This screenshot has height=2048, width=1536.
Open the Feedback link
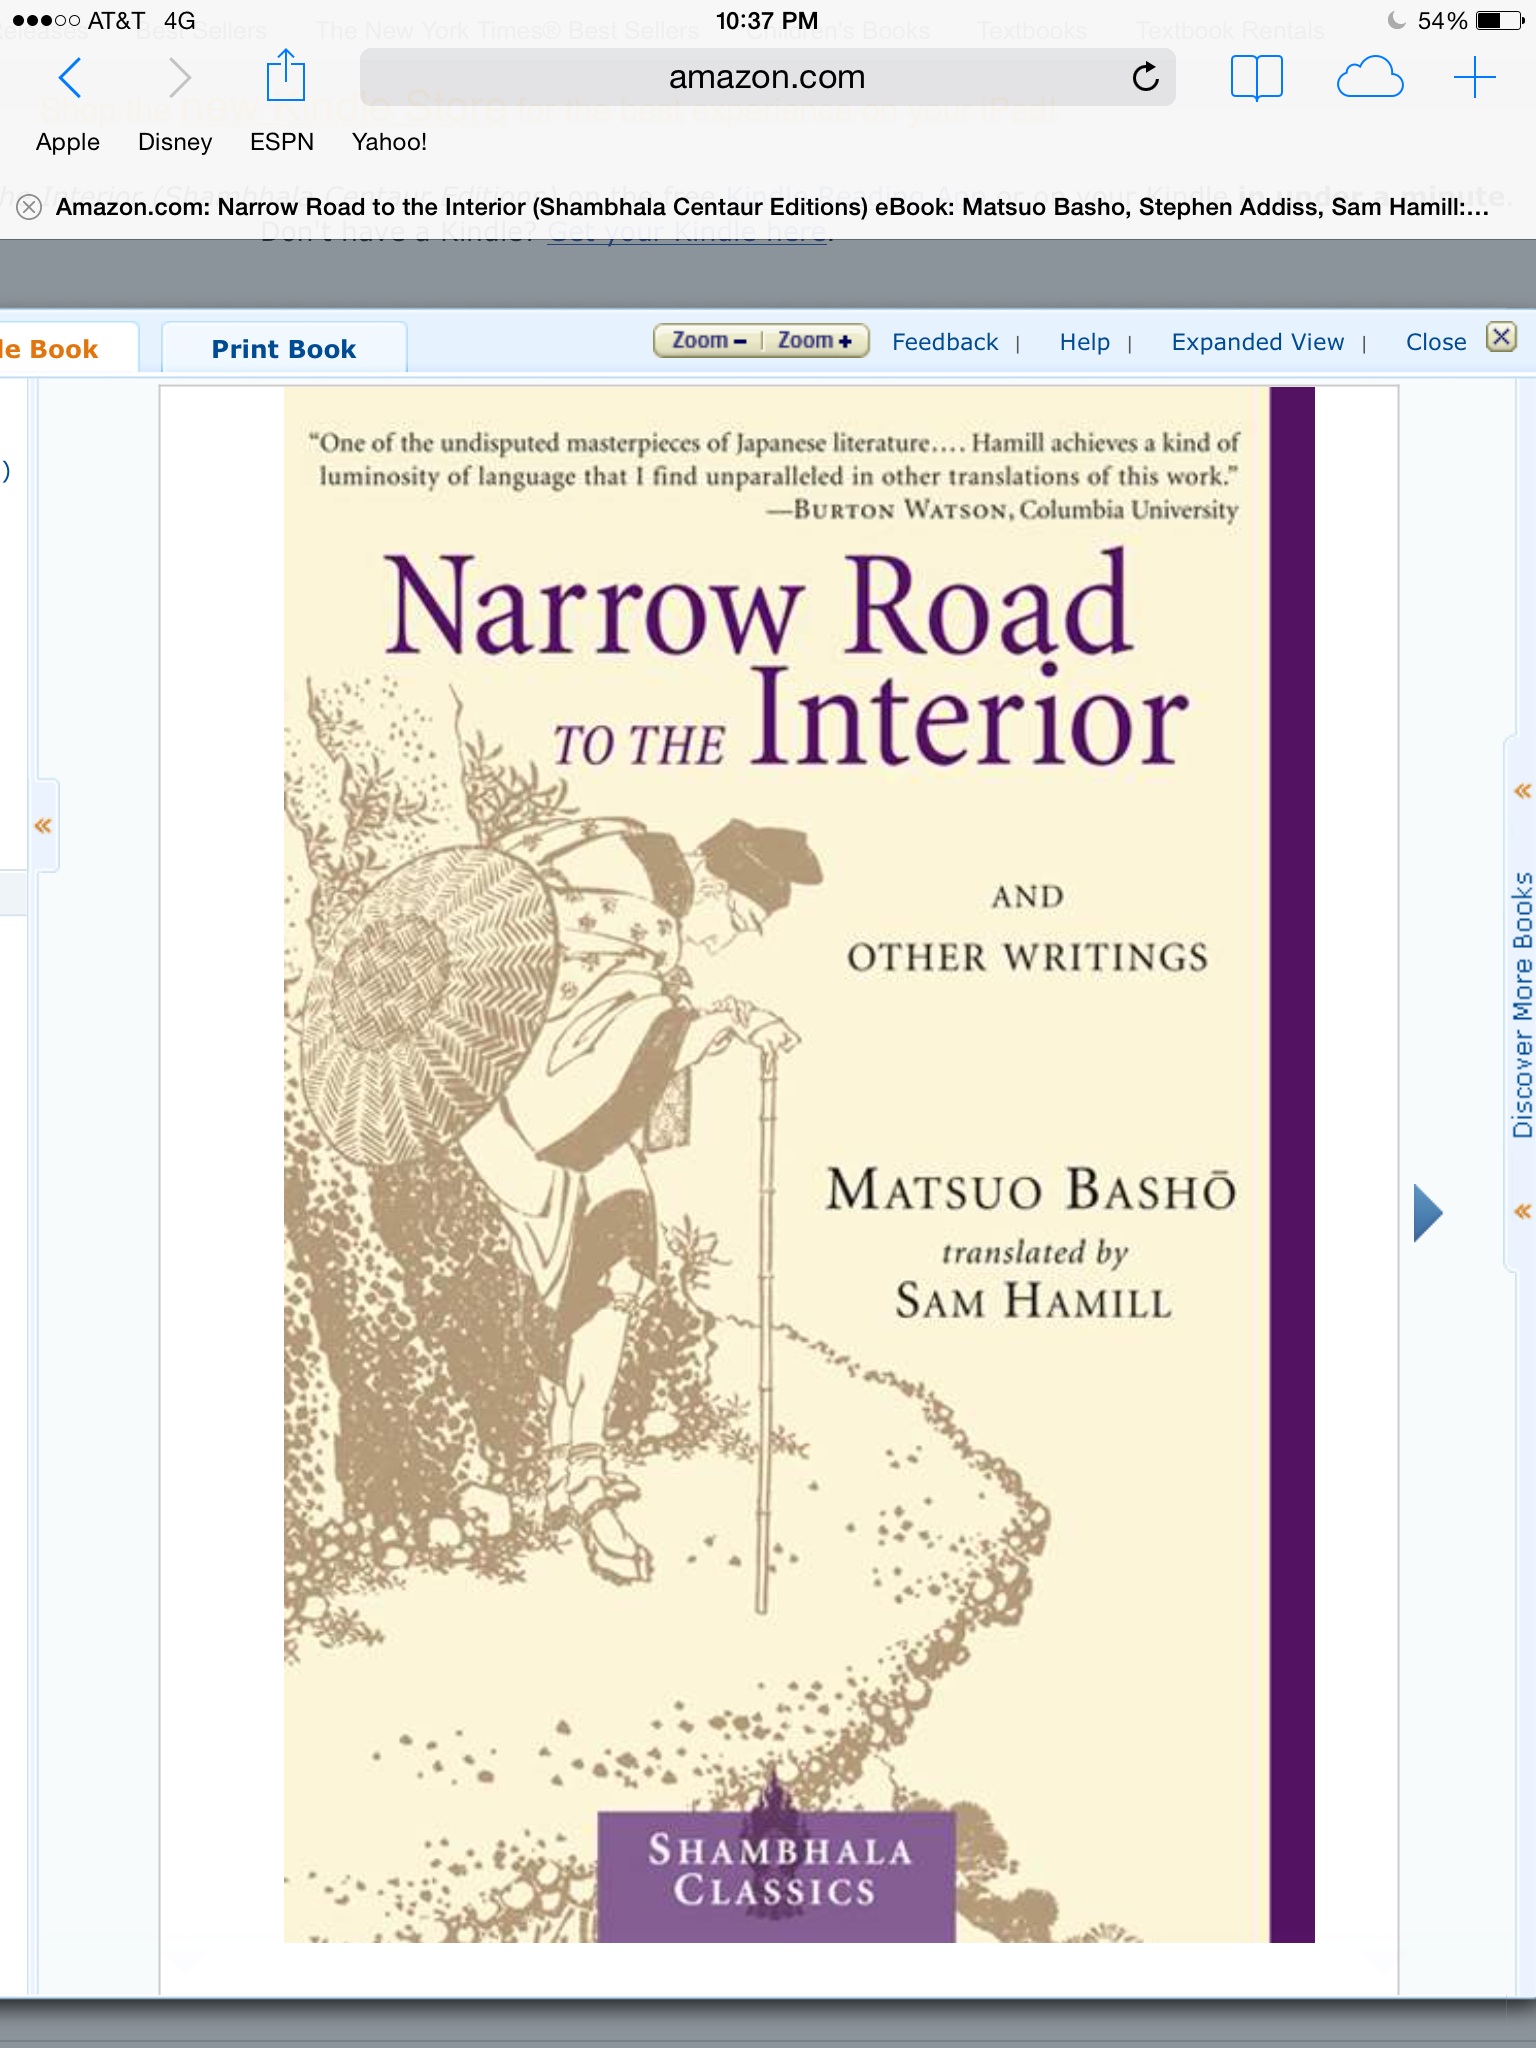click(x=944, y=342)
